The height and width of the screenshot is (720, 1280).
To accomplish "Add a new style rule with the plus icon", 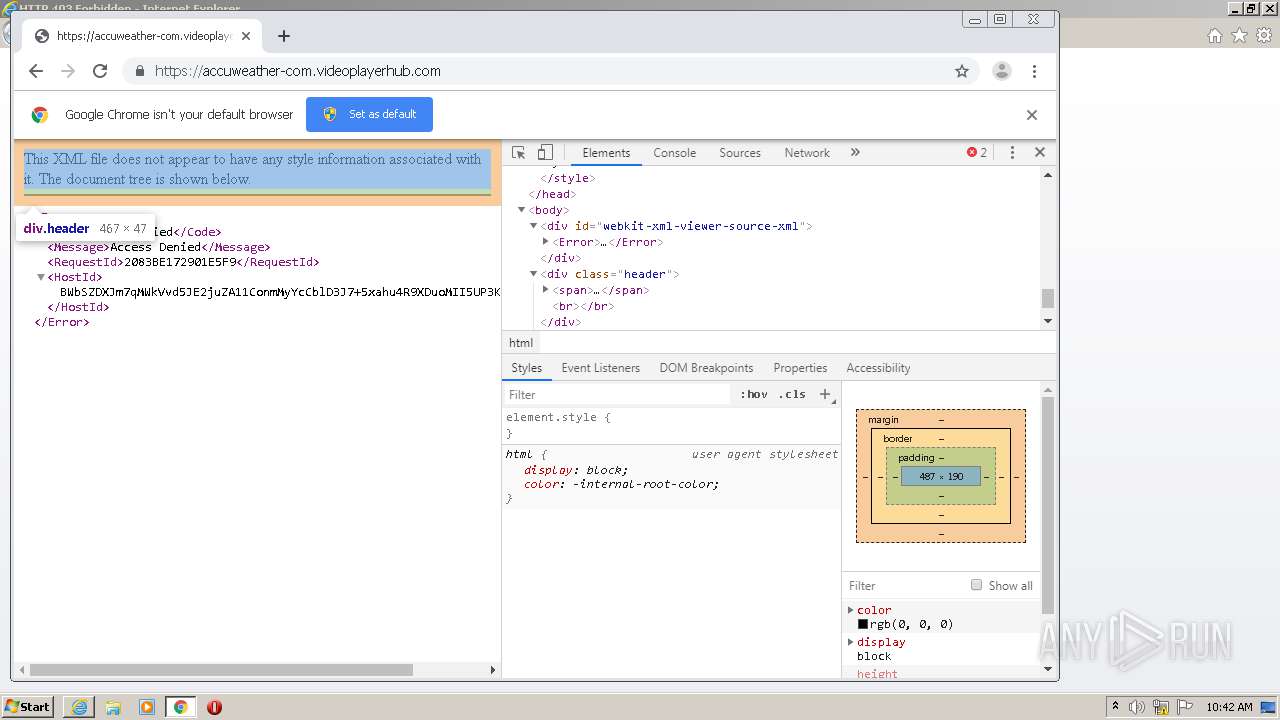I will click(825, 395).
